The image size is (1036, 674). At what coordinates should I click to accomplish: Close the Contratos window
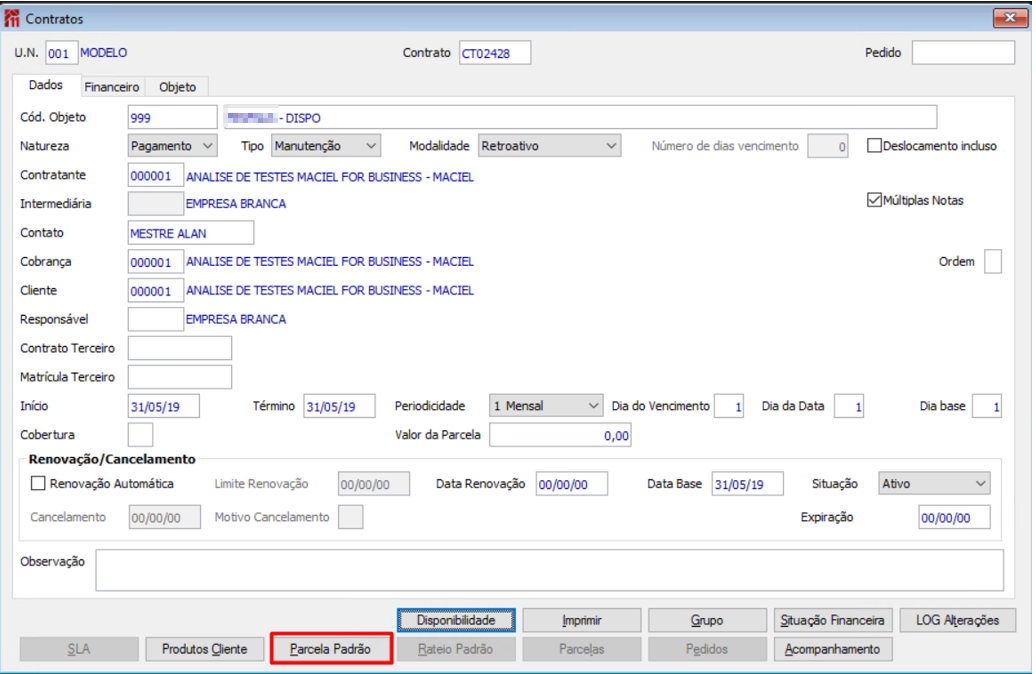pyautogui.click(x=1010, y=18)
